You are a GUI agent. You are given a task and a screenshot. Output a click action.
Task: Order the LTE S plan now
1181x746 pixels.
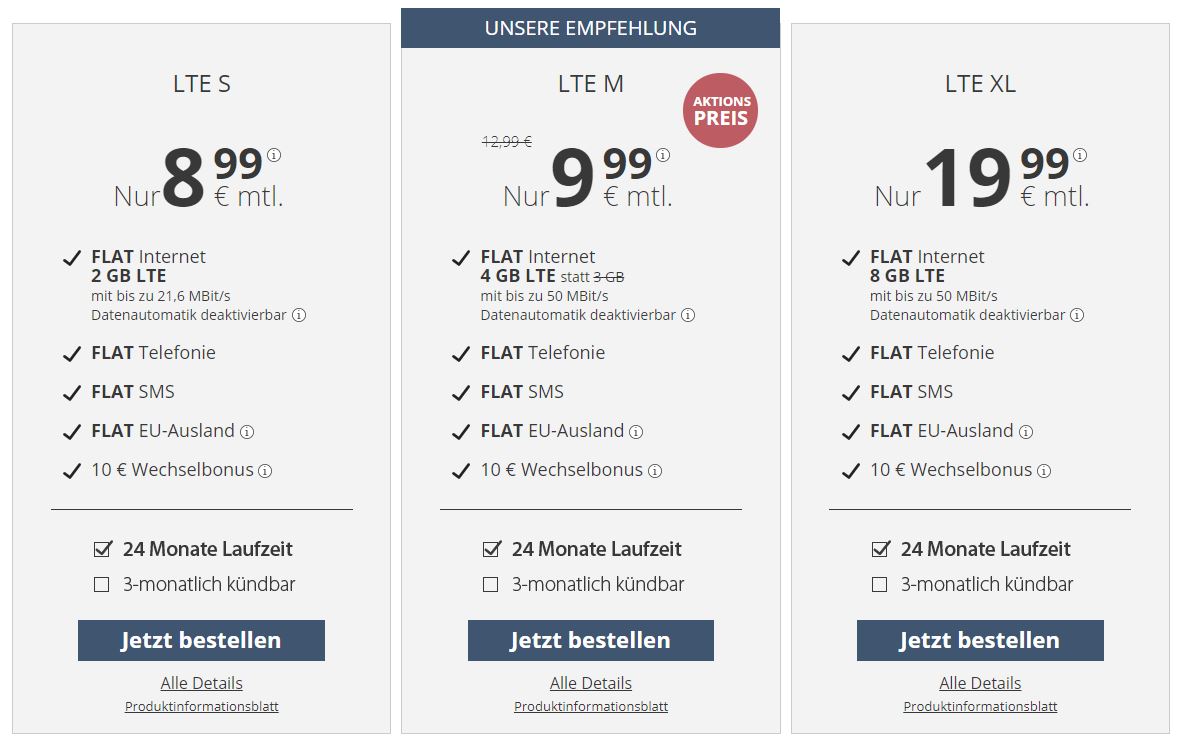[201, 641]
